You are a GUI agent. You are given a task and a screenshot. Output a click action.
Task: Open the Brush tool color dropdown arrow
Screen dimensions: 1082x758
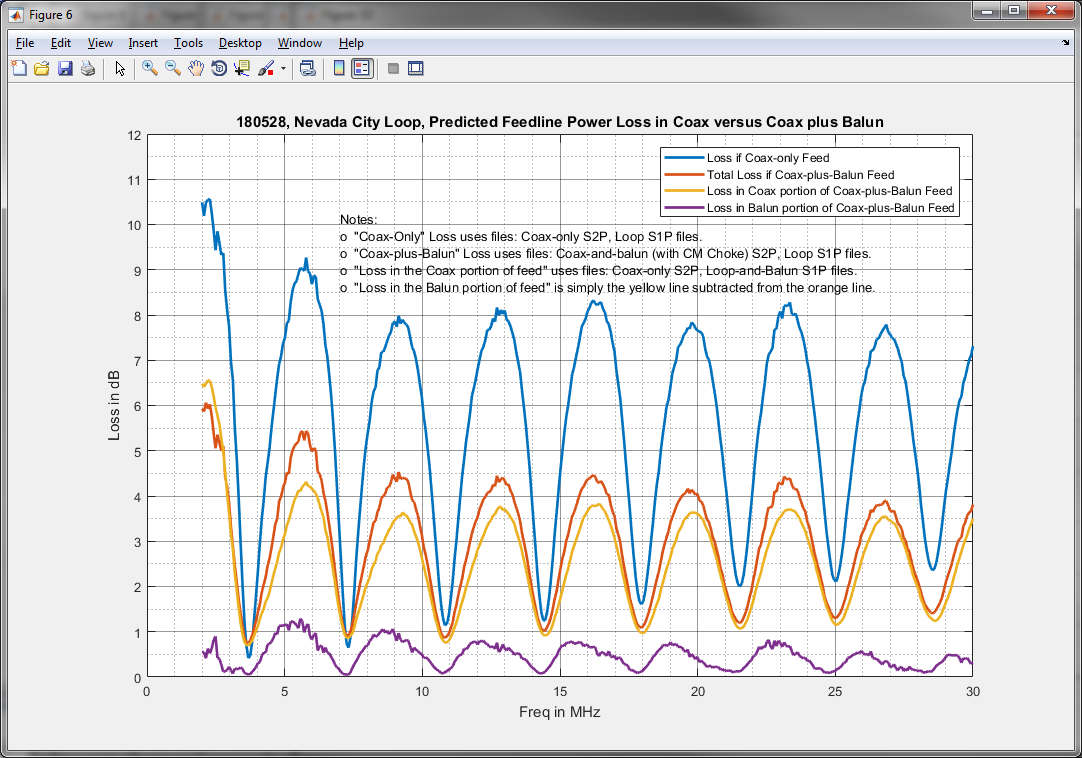[283, 68]
